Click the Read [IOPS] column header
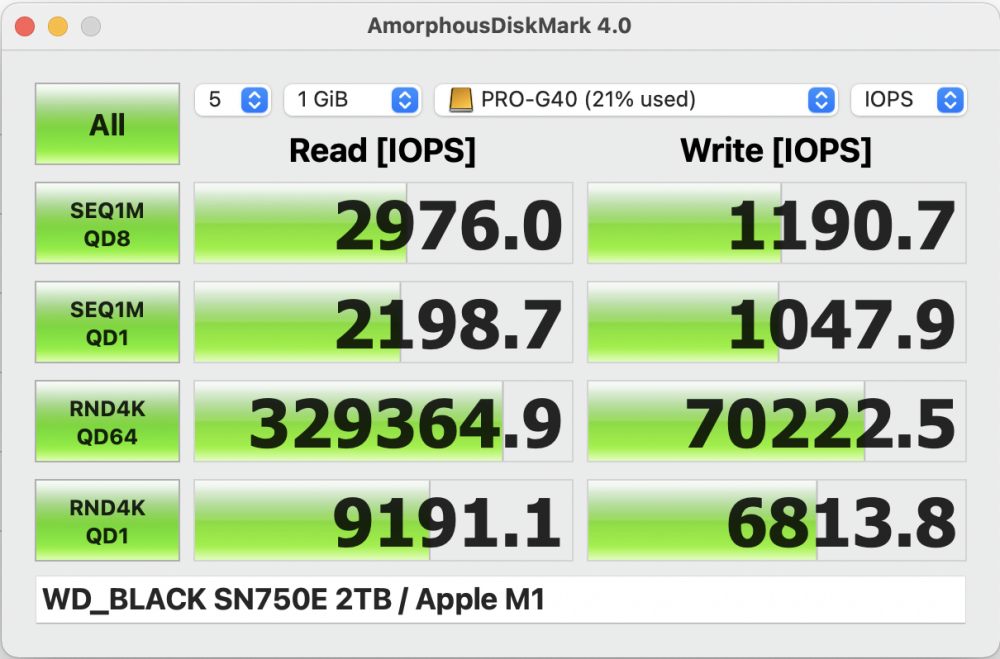The image size is (1000, 659). pyautogui.click(x=383, y=151)
